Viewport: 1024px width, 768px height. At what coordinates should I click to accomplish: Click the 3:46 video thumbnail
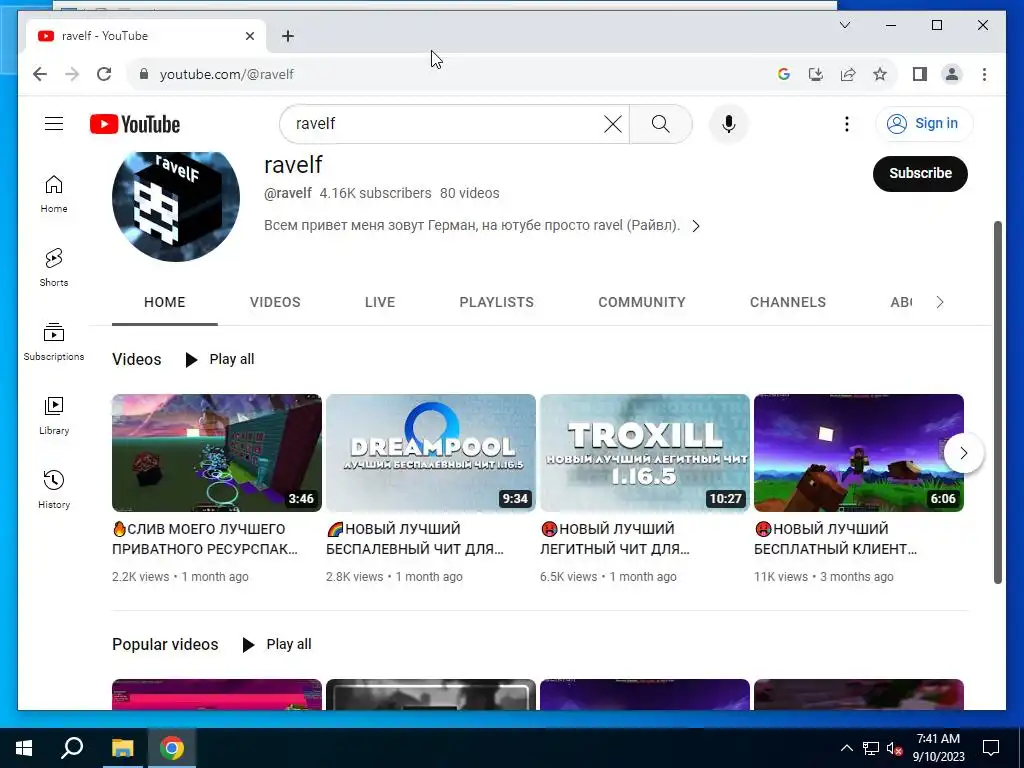[217, 453]
